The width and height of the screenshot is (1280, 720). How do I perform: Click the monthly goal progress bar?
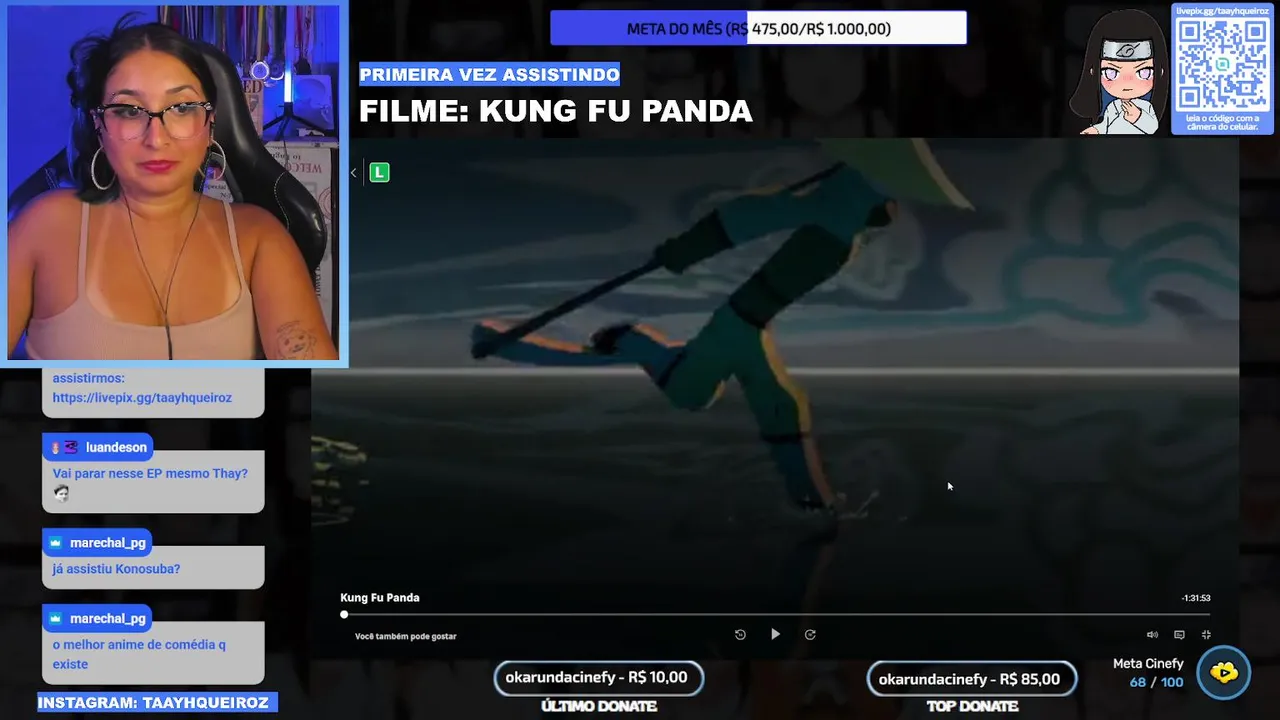click(x=758, y=28)
